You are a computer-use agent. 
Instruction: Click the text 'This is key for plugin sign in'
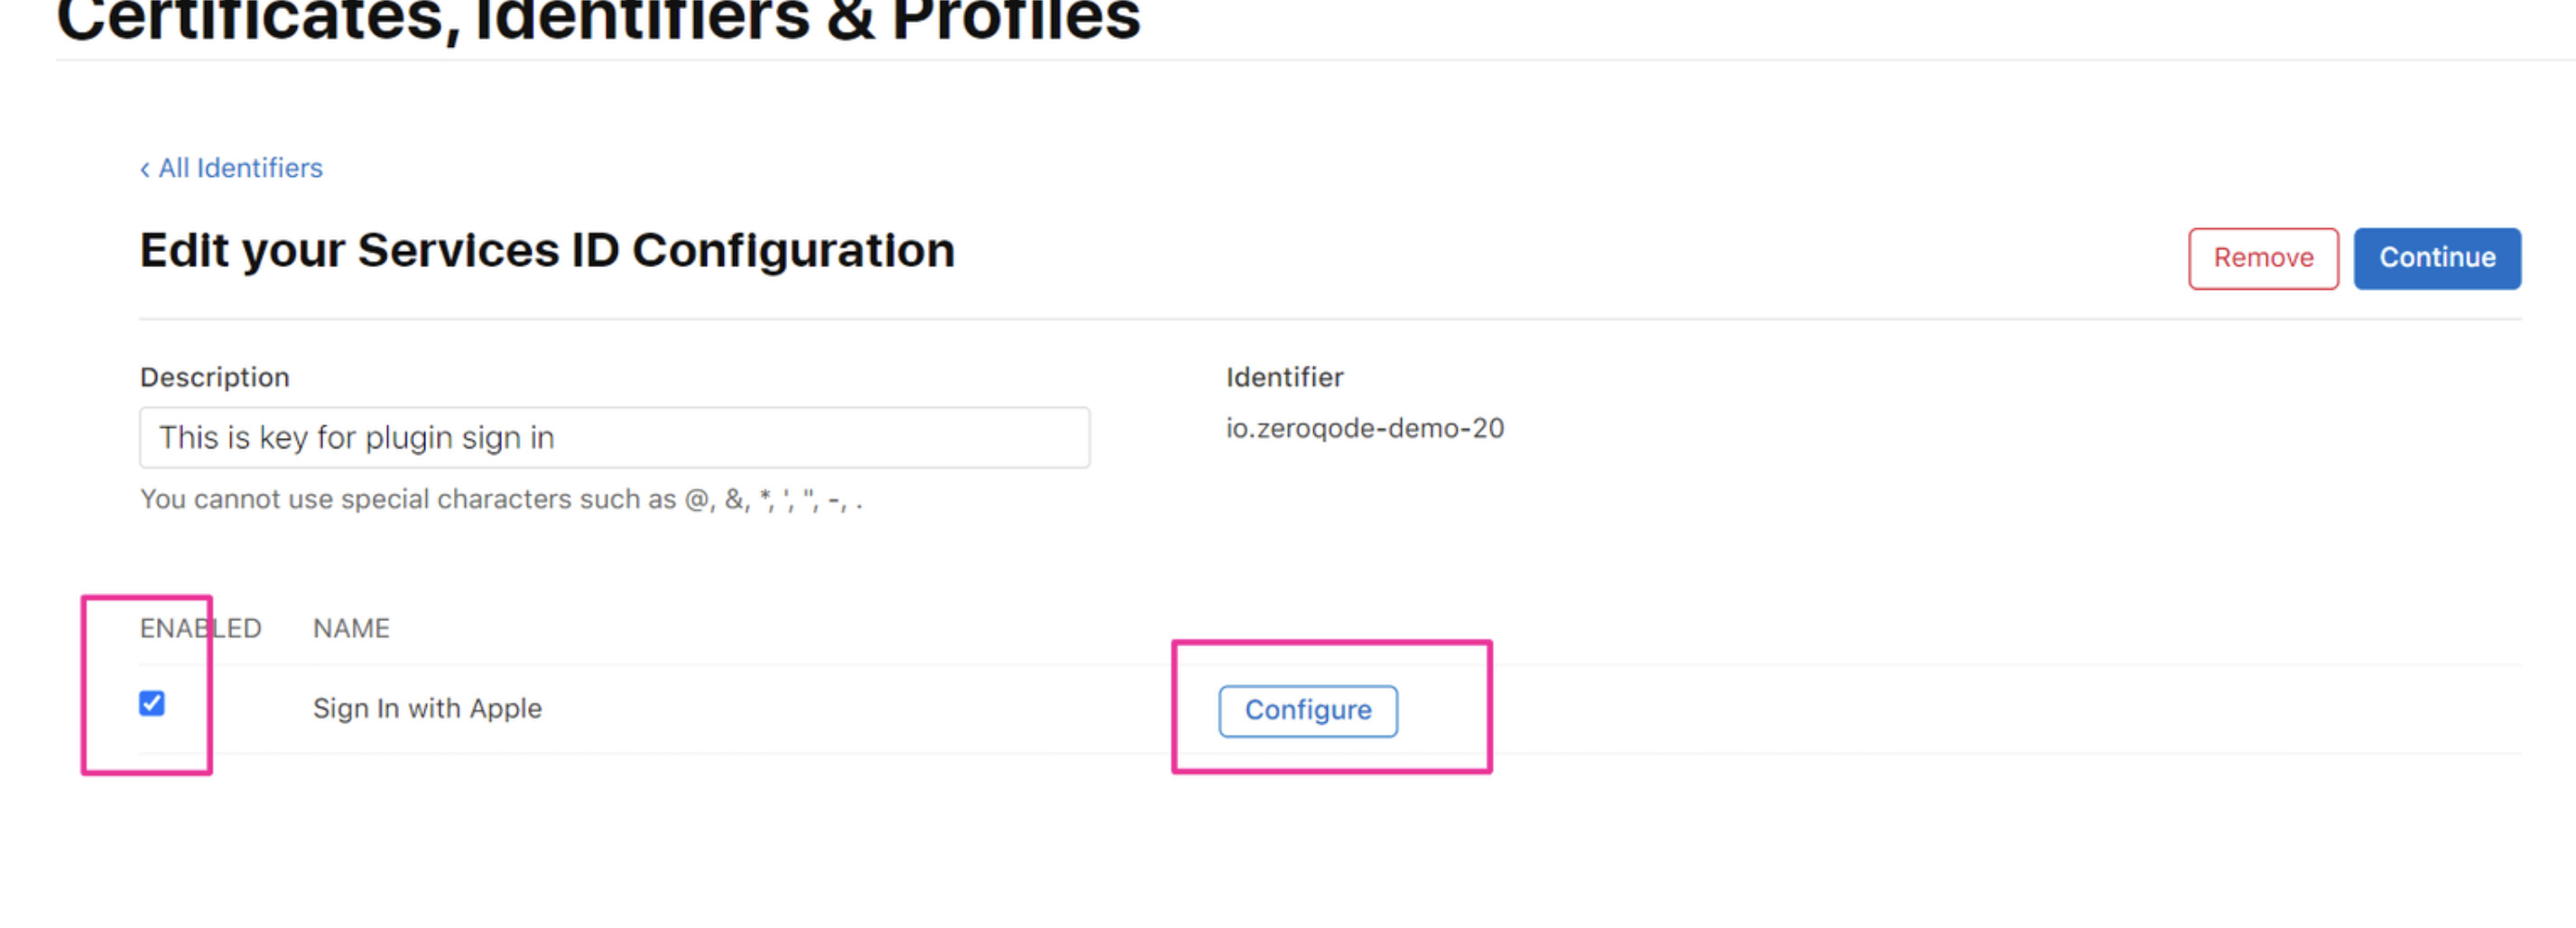click(x=356, y=438)
